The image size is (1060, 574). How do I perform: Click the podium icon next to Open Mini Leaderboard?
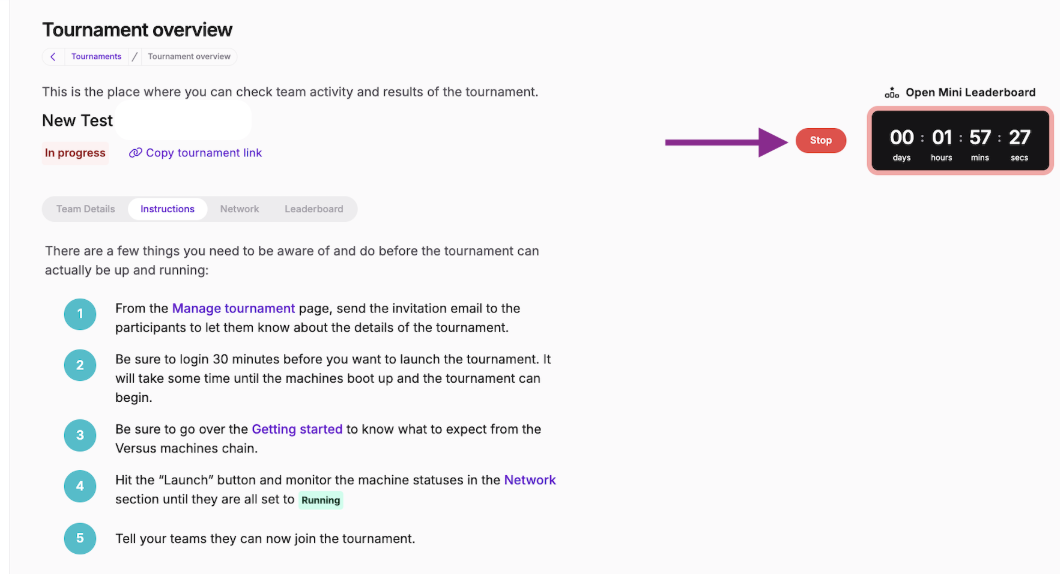(892, 93)
